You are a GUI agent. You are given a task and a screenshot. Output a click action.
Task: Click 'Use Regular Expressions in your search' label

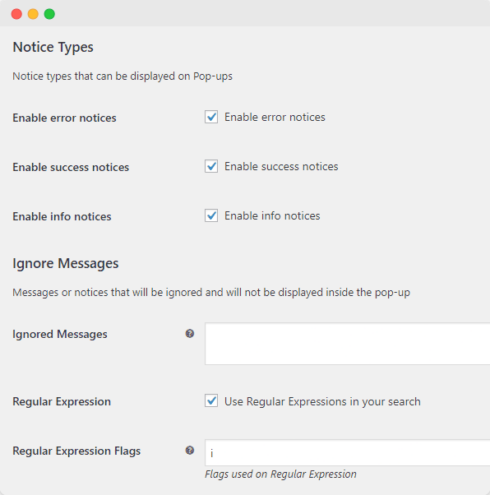(322, 401)
